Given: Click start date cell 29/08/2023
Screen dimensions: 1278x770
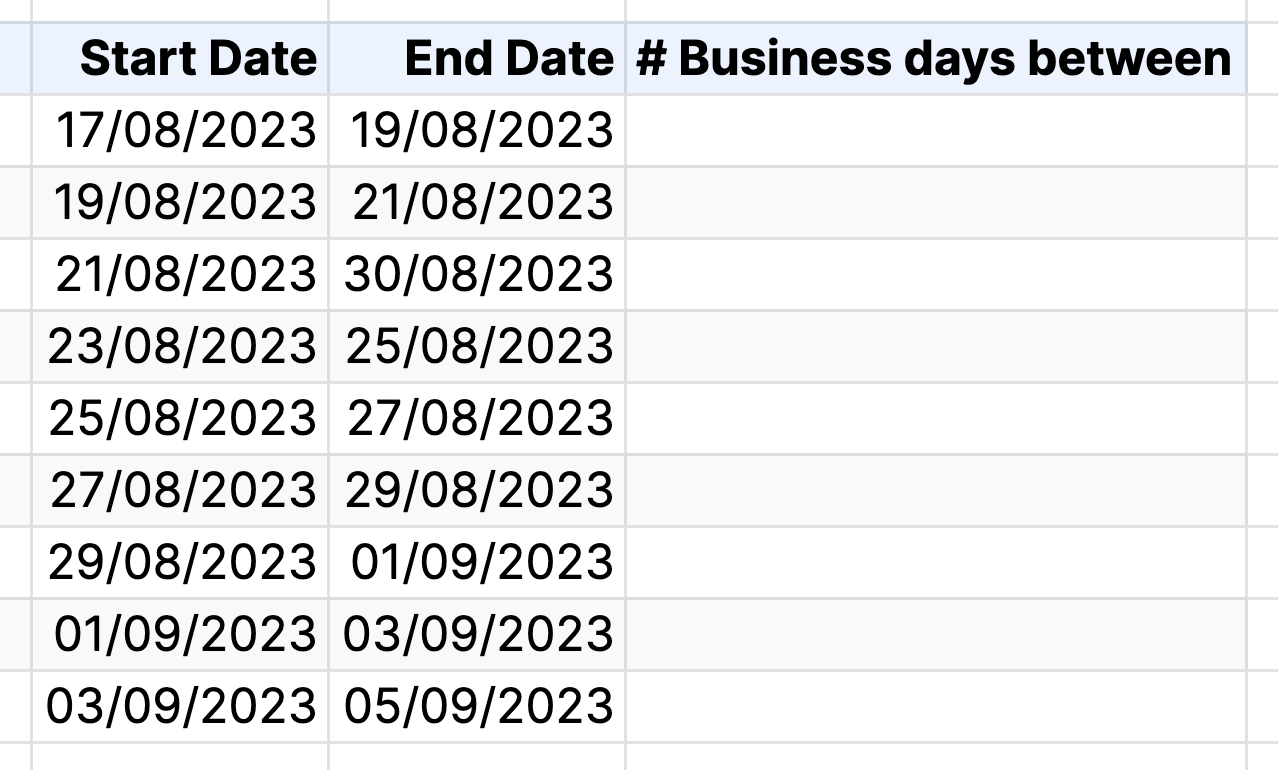Looking at the screenshot, I should tap(180, 563).
